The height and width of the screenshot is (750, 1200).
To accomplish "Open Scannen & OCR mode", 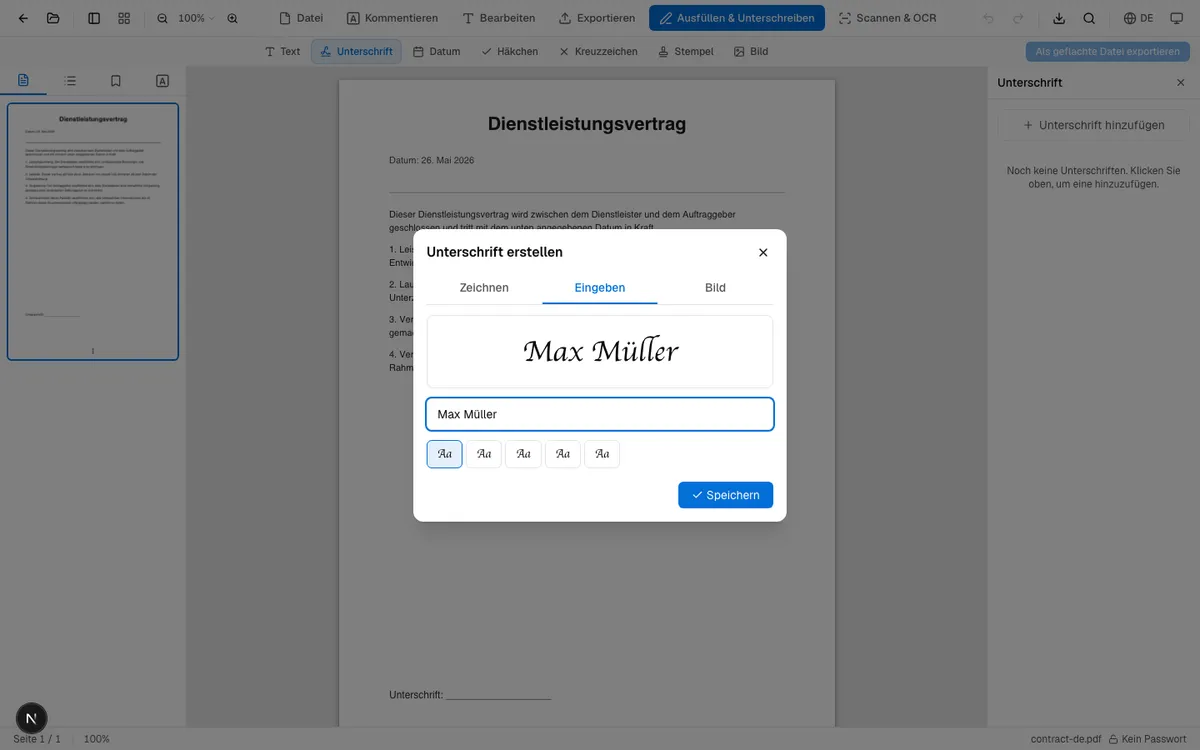I will [x=887, y=18].
